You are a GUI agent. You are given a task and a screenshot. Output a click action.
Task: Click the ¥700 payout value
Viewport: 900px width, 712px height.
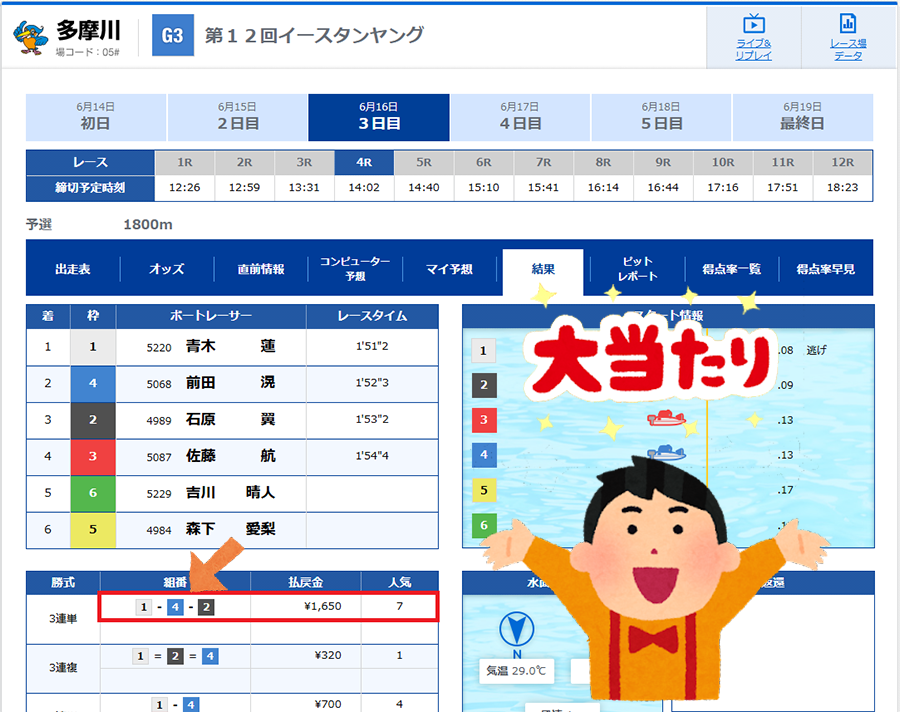point(328,704)
